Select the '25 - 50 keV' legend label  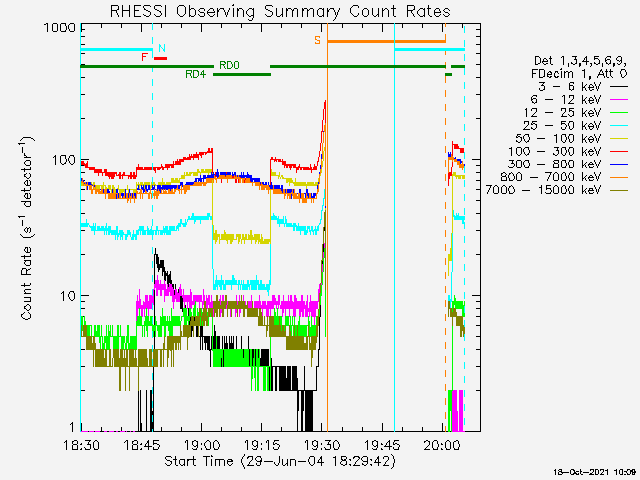point(562,125)
